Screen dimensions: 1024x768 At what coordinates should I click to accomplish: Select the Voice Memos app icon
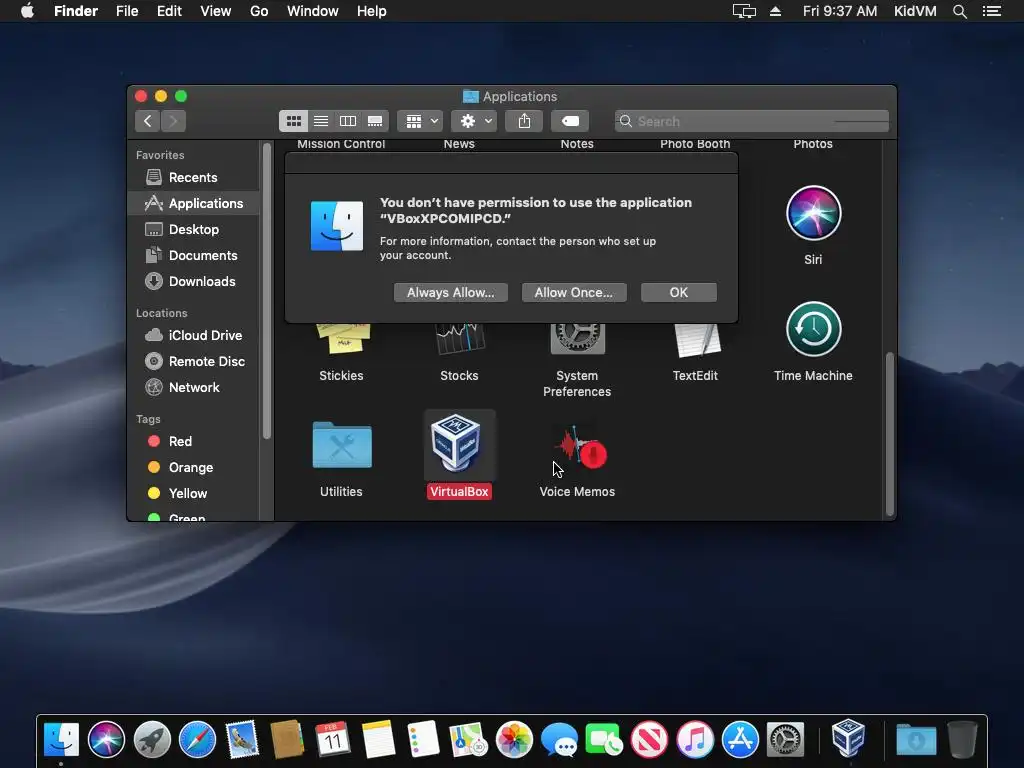[580, 447]
